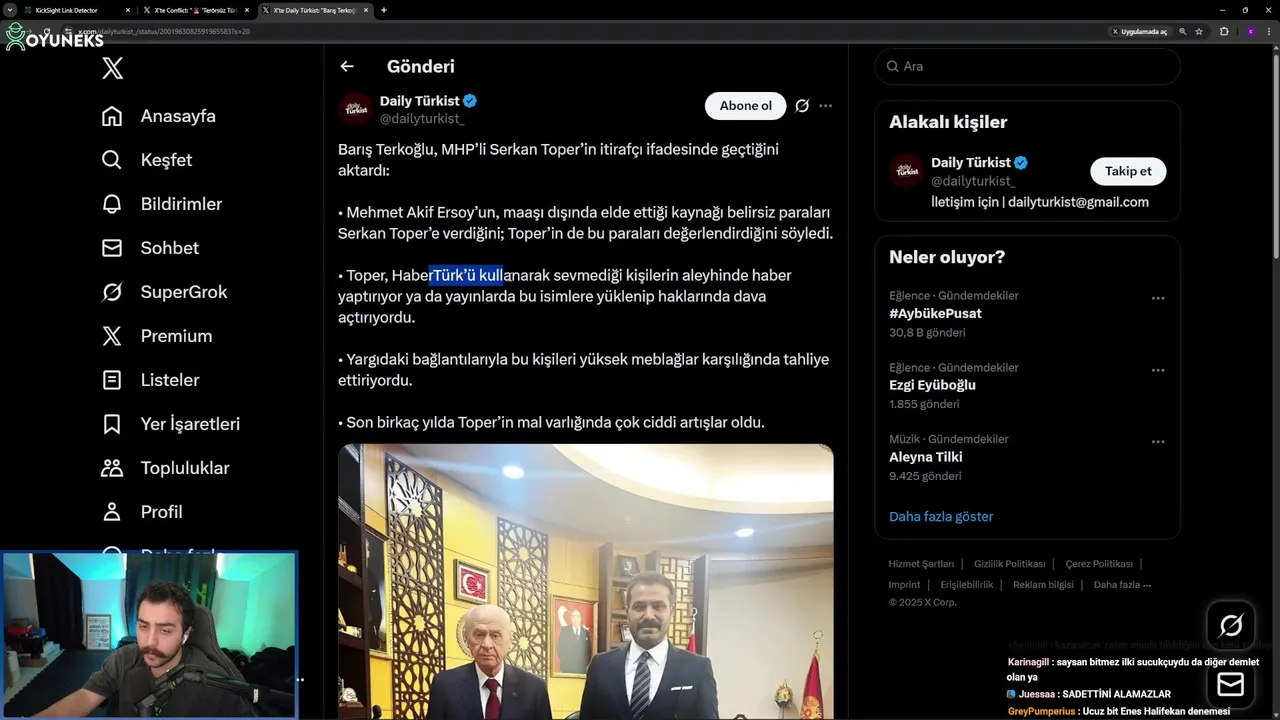Open new browser tab with plus
1280x720 pixels.
tap(384, 10)
